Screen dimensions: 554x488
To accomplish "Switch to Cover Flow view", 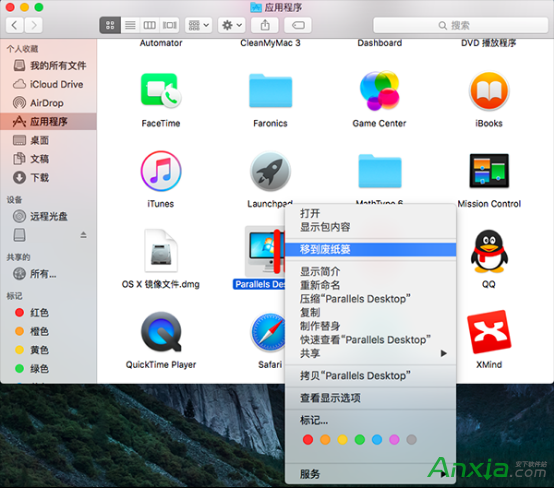I will pos(170,25).
